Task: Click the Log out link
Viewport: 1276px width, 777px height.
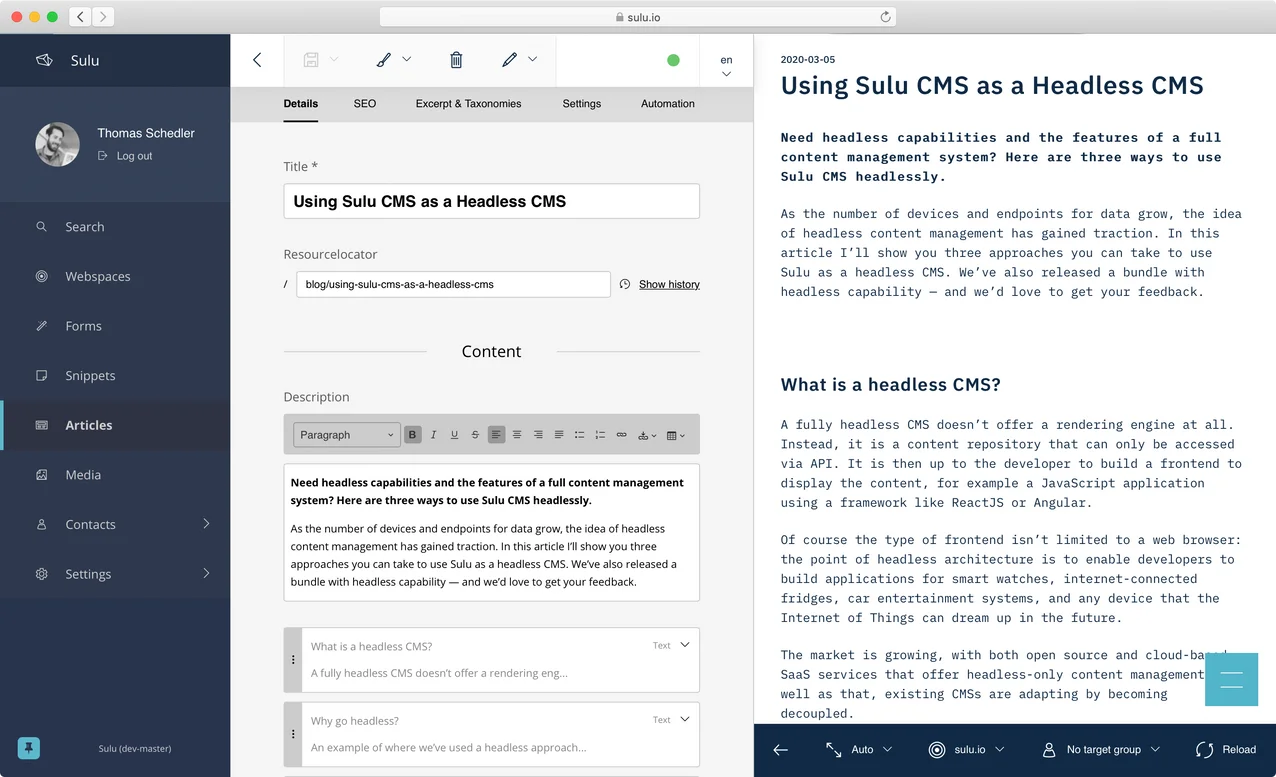Action: 134,156
